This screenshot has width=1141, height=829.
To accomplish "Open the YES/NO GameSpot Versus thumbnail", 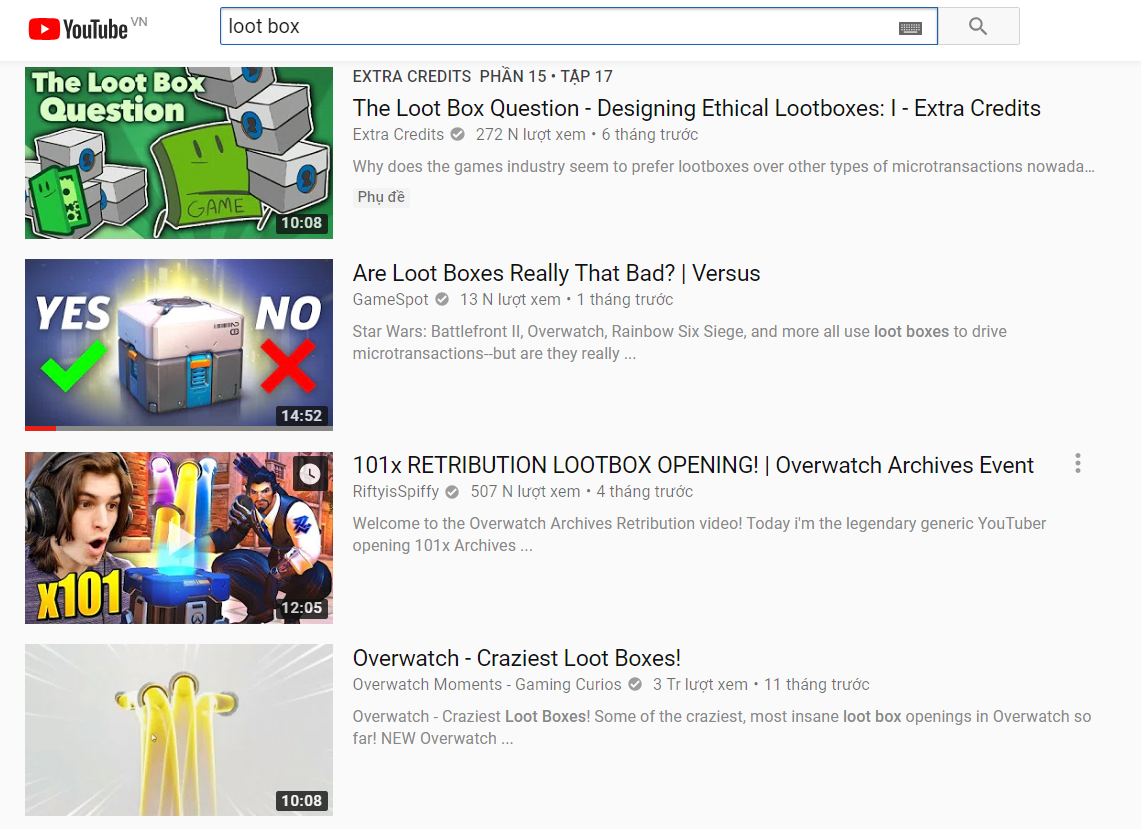I will (179, 344).
